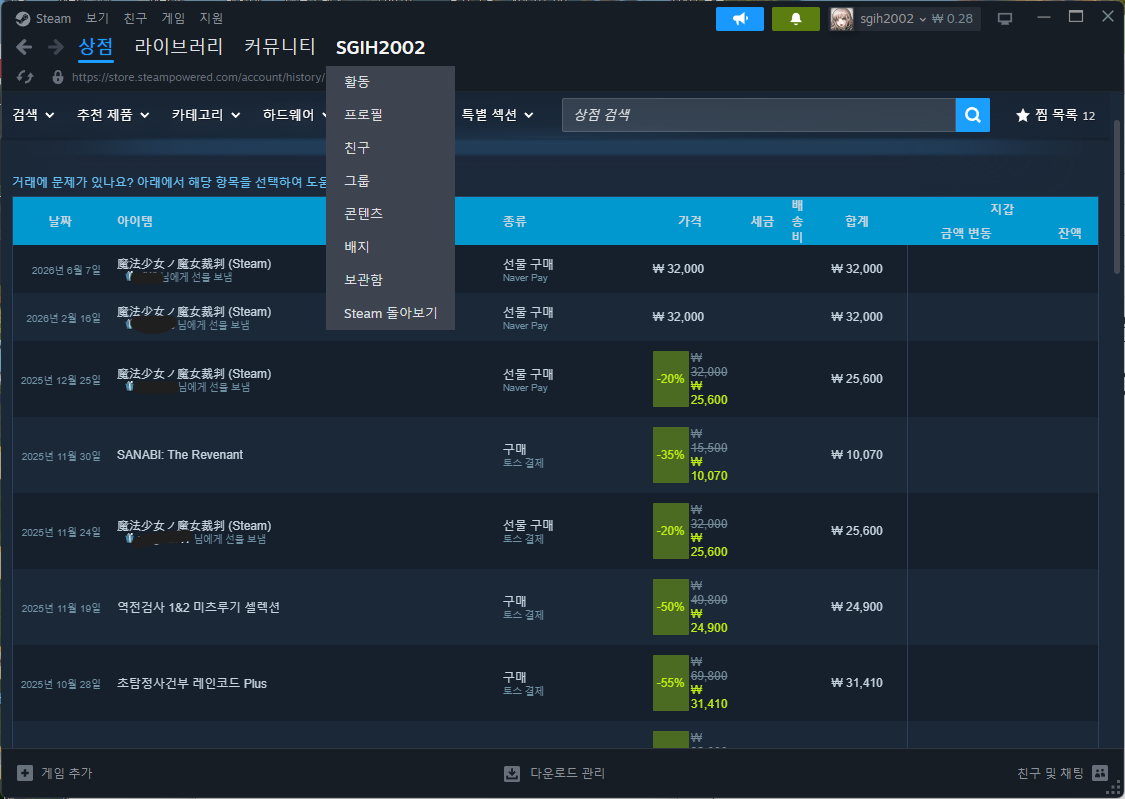Click the 상점 검색 search field
1125x799 pixels.
[758, 115]
